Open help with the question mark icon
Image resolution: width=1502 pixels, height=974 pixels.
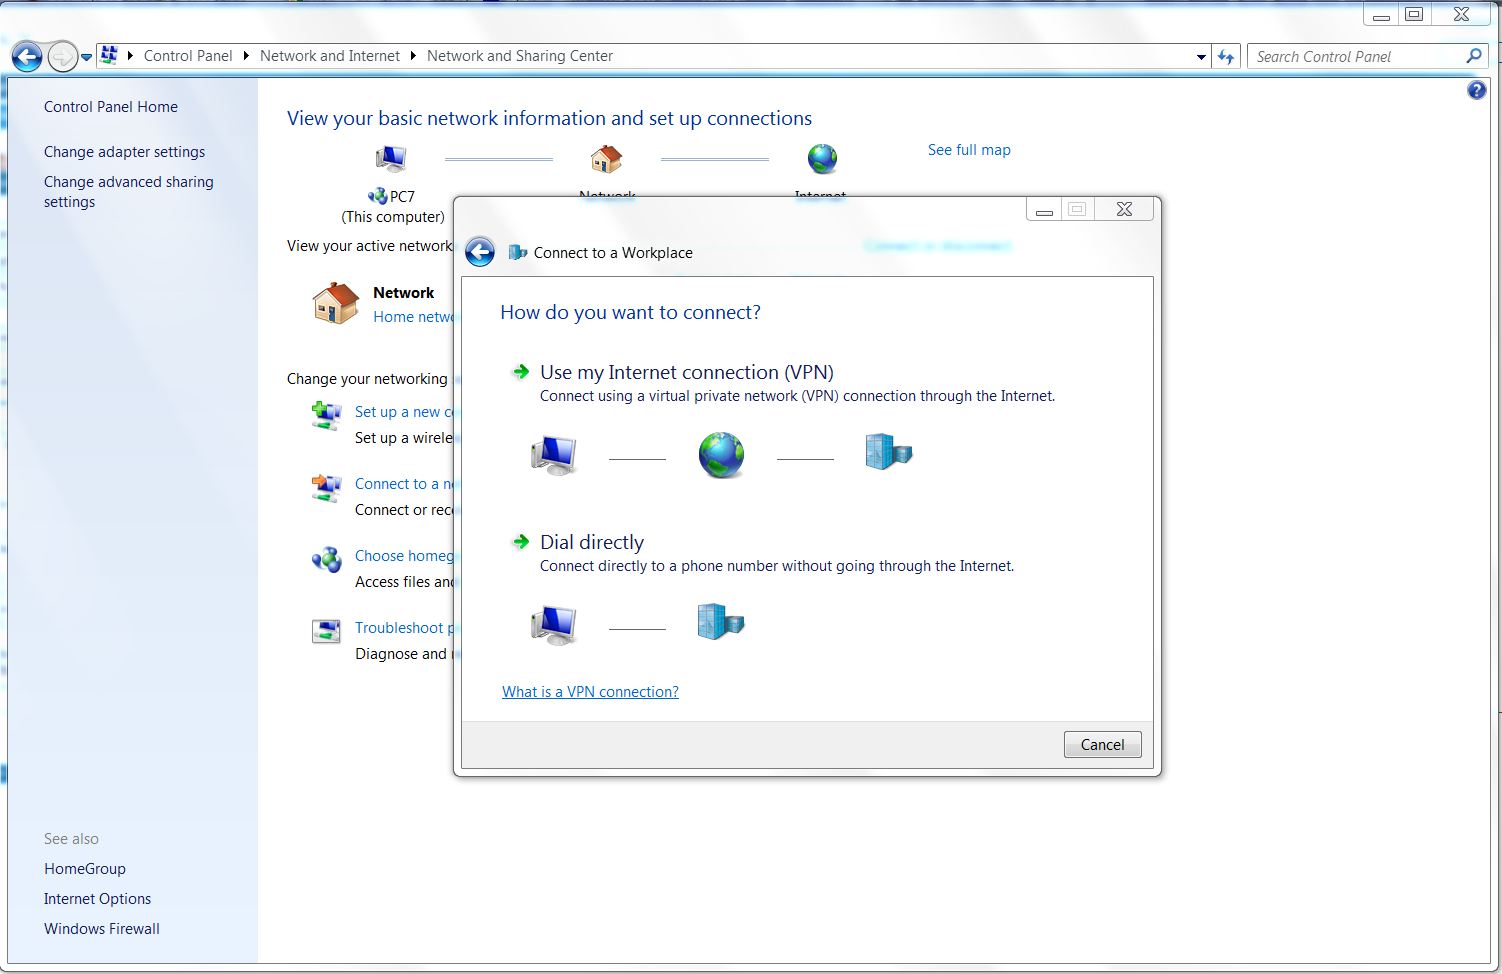[x=1476, y=91]
